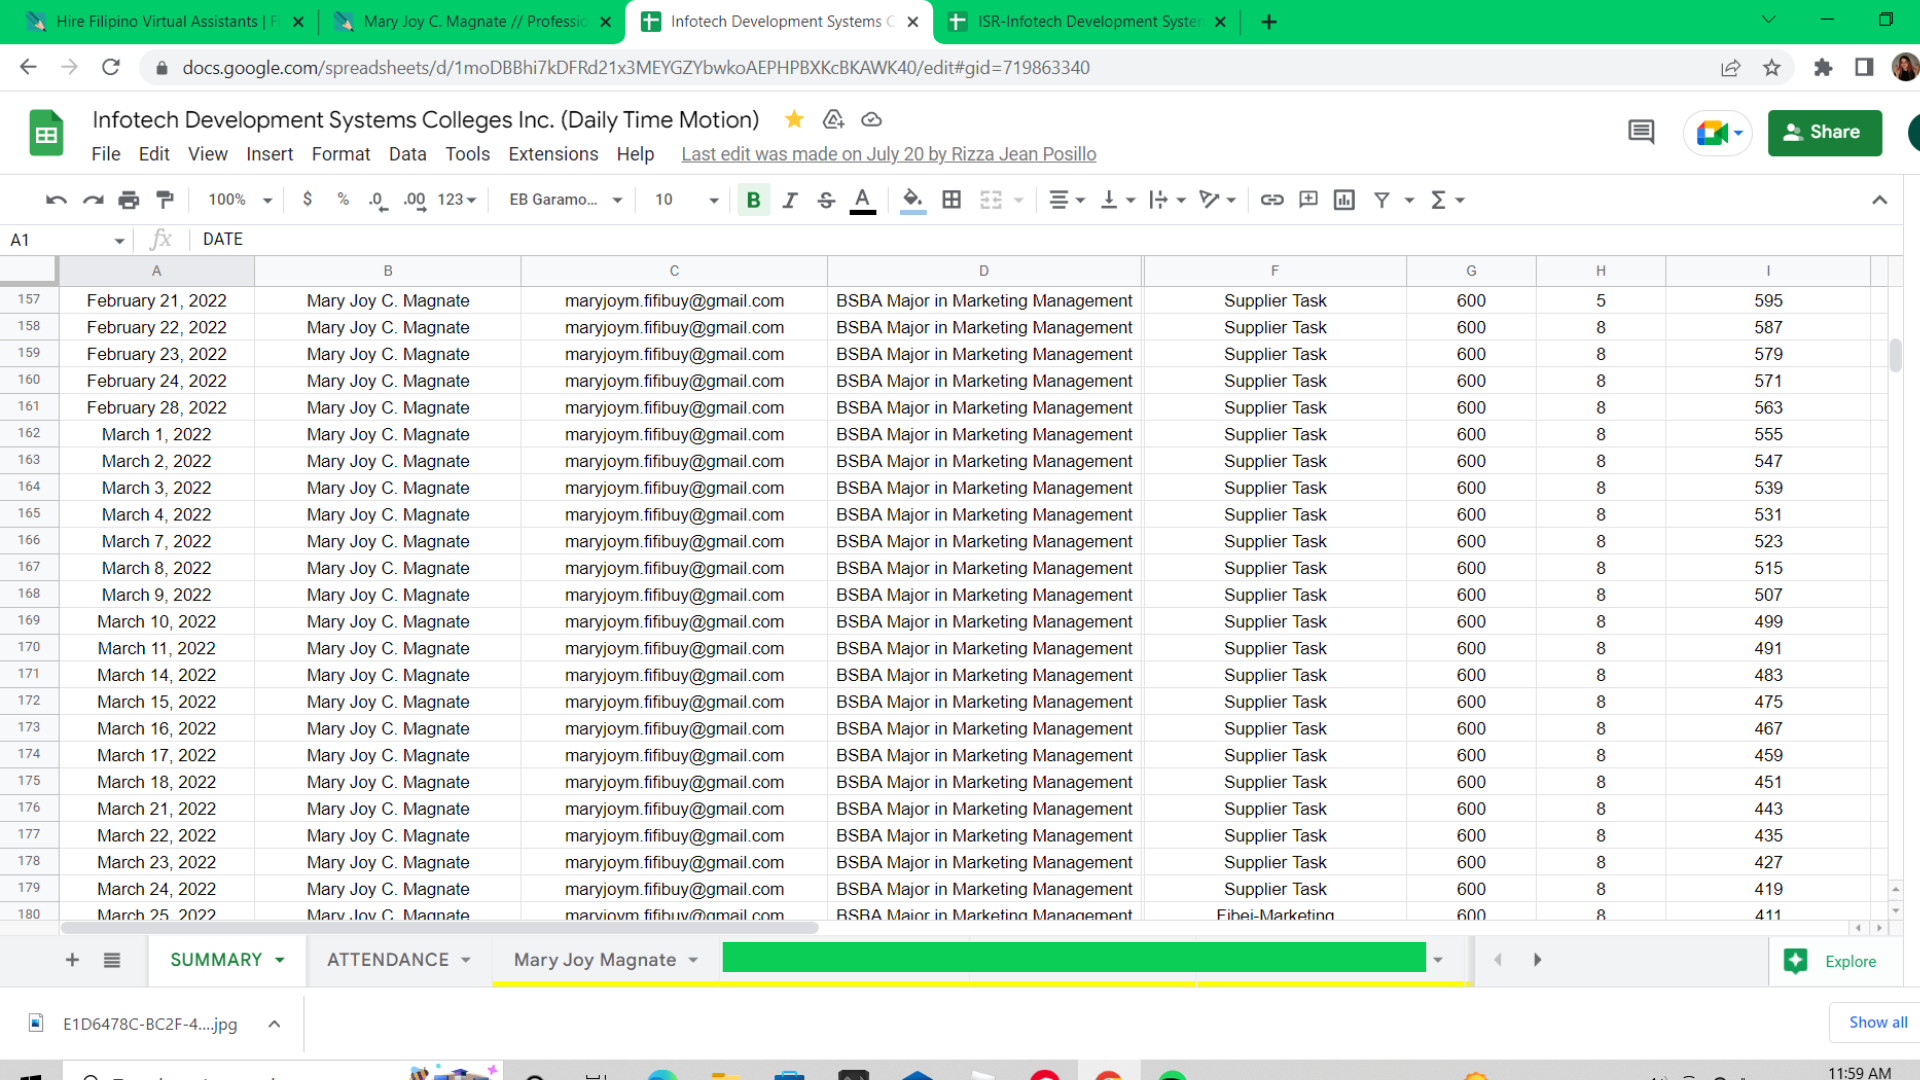1920x1080 pixels.
Task: Open the last edit history link
Action: pos(888,154)
